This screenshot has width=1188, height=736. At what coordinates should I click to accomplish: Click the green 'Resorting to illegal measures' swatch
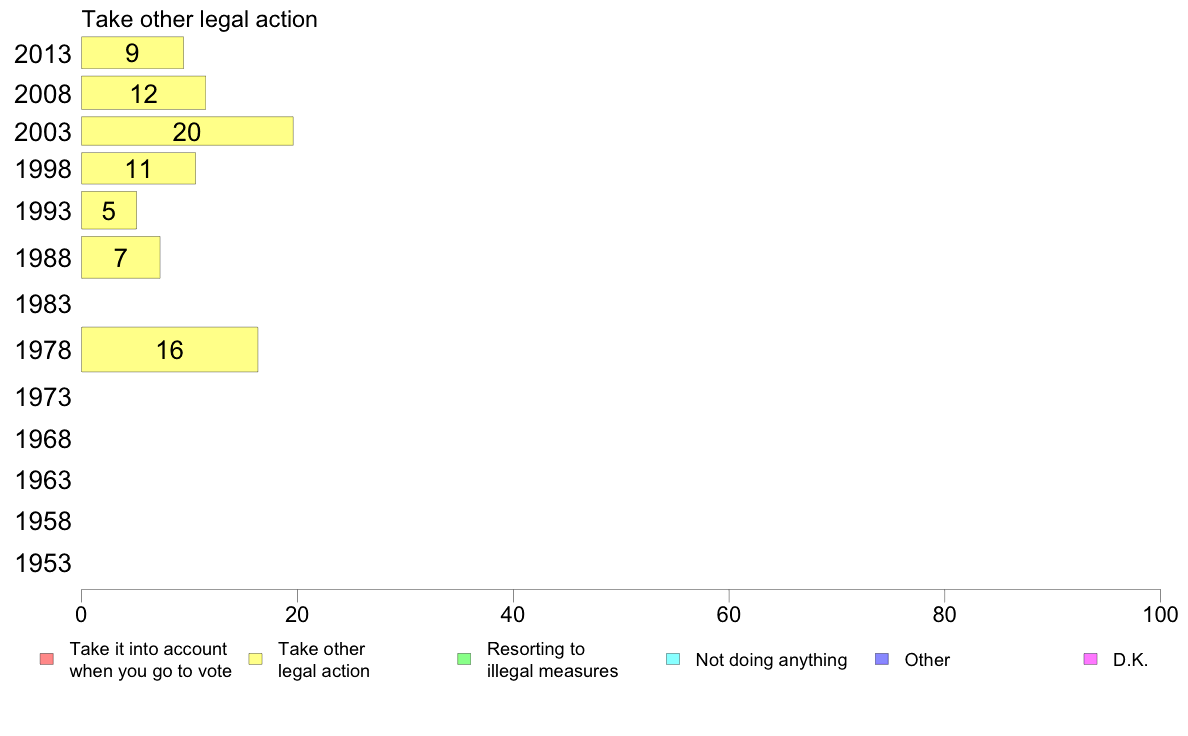tap(464, 659)
